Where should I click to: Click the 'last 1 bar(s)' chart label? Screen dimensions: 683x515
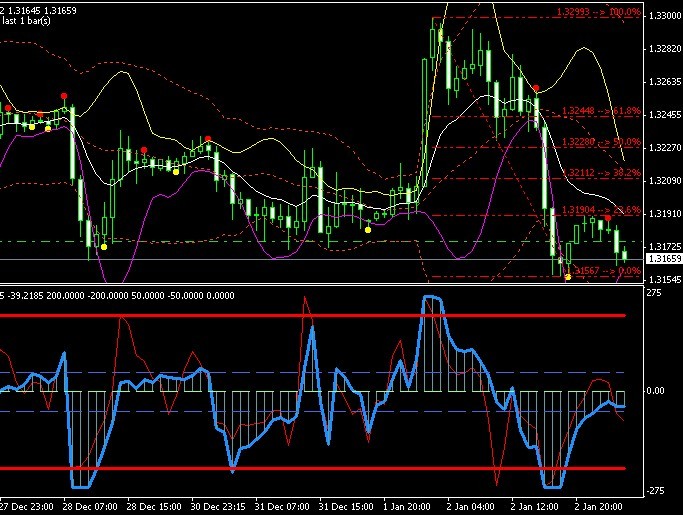tap(26, 20)
